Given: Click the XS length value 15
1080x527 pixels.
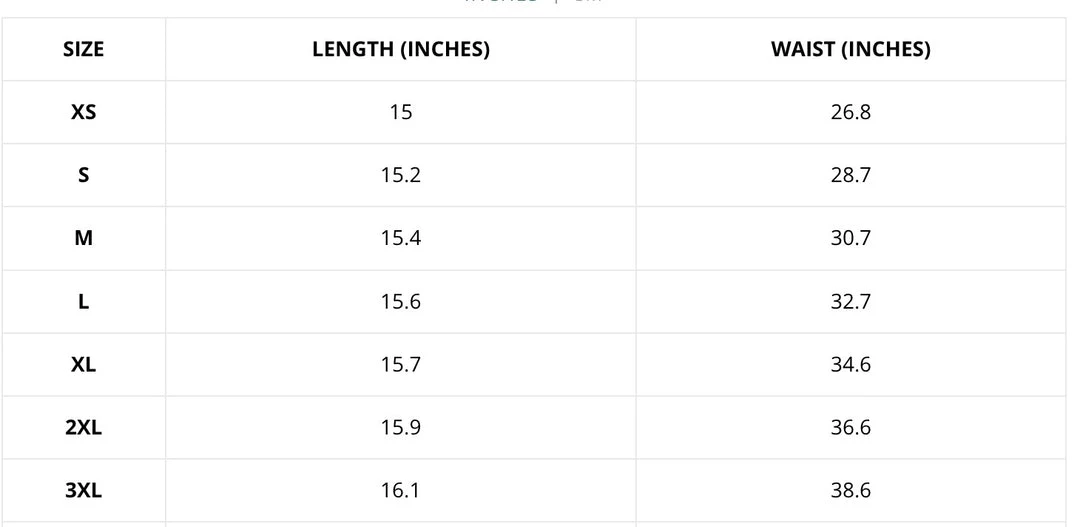Looking at the screenshot, I should coord(400,112).
